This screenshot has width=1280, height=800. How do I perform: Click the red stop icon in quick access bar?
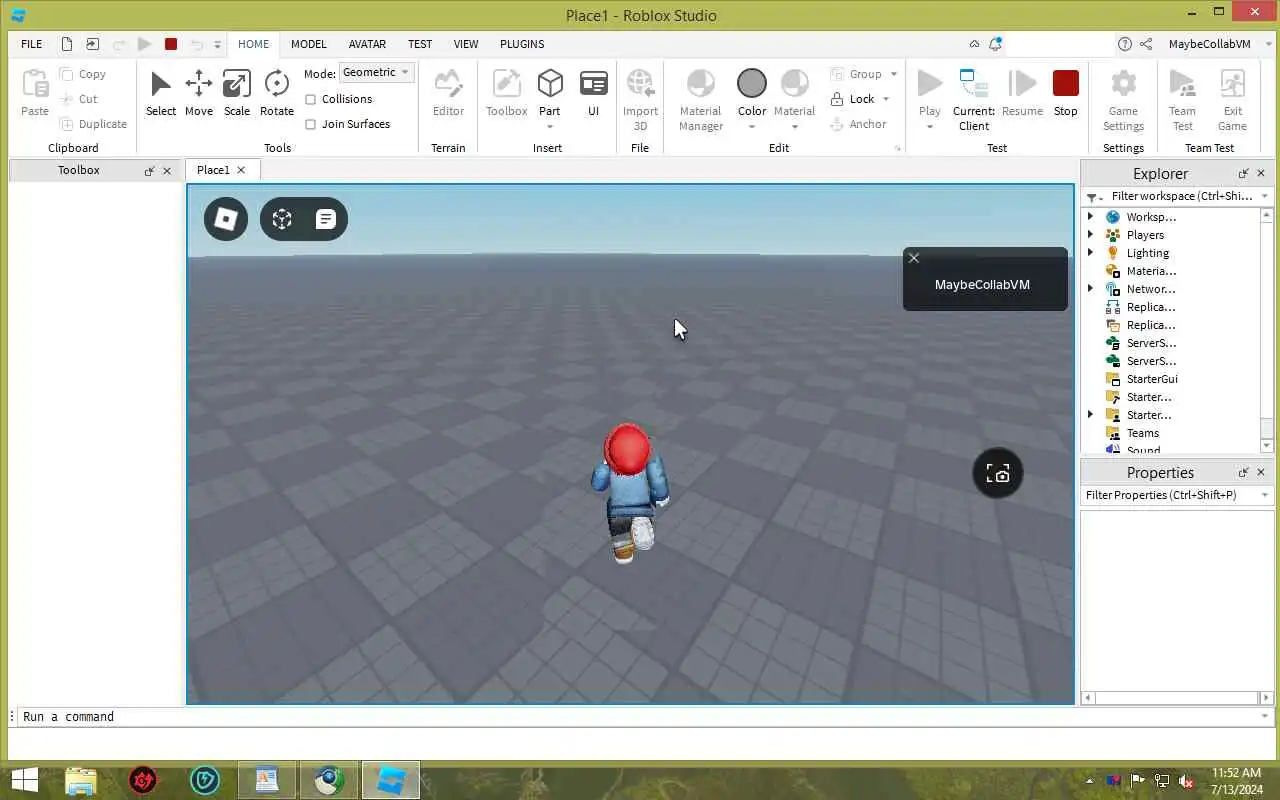pyautogui.click(x=171, y=44)
